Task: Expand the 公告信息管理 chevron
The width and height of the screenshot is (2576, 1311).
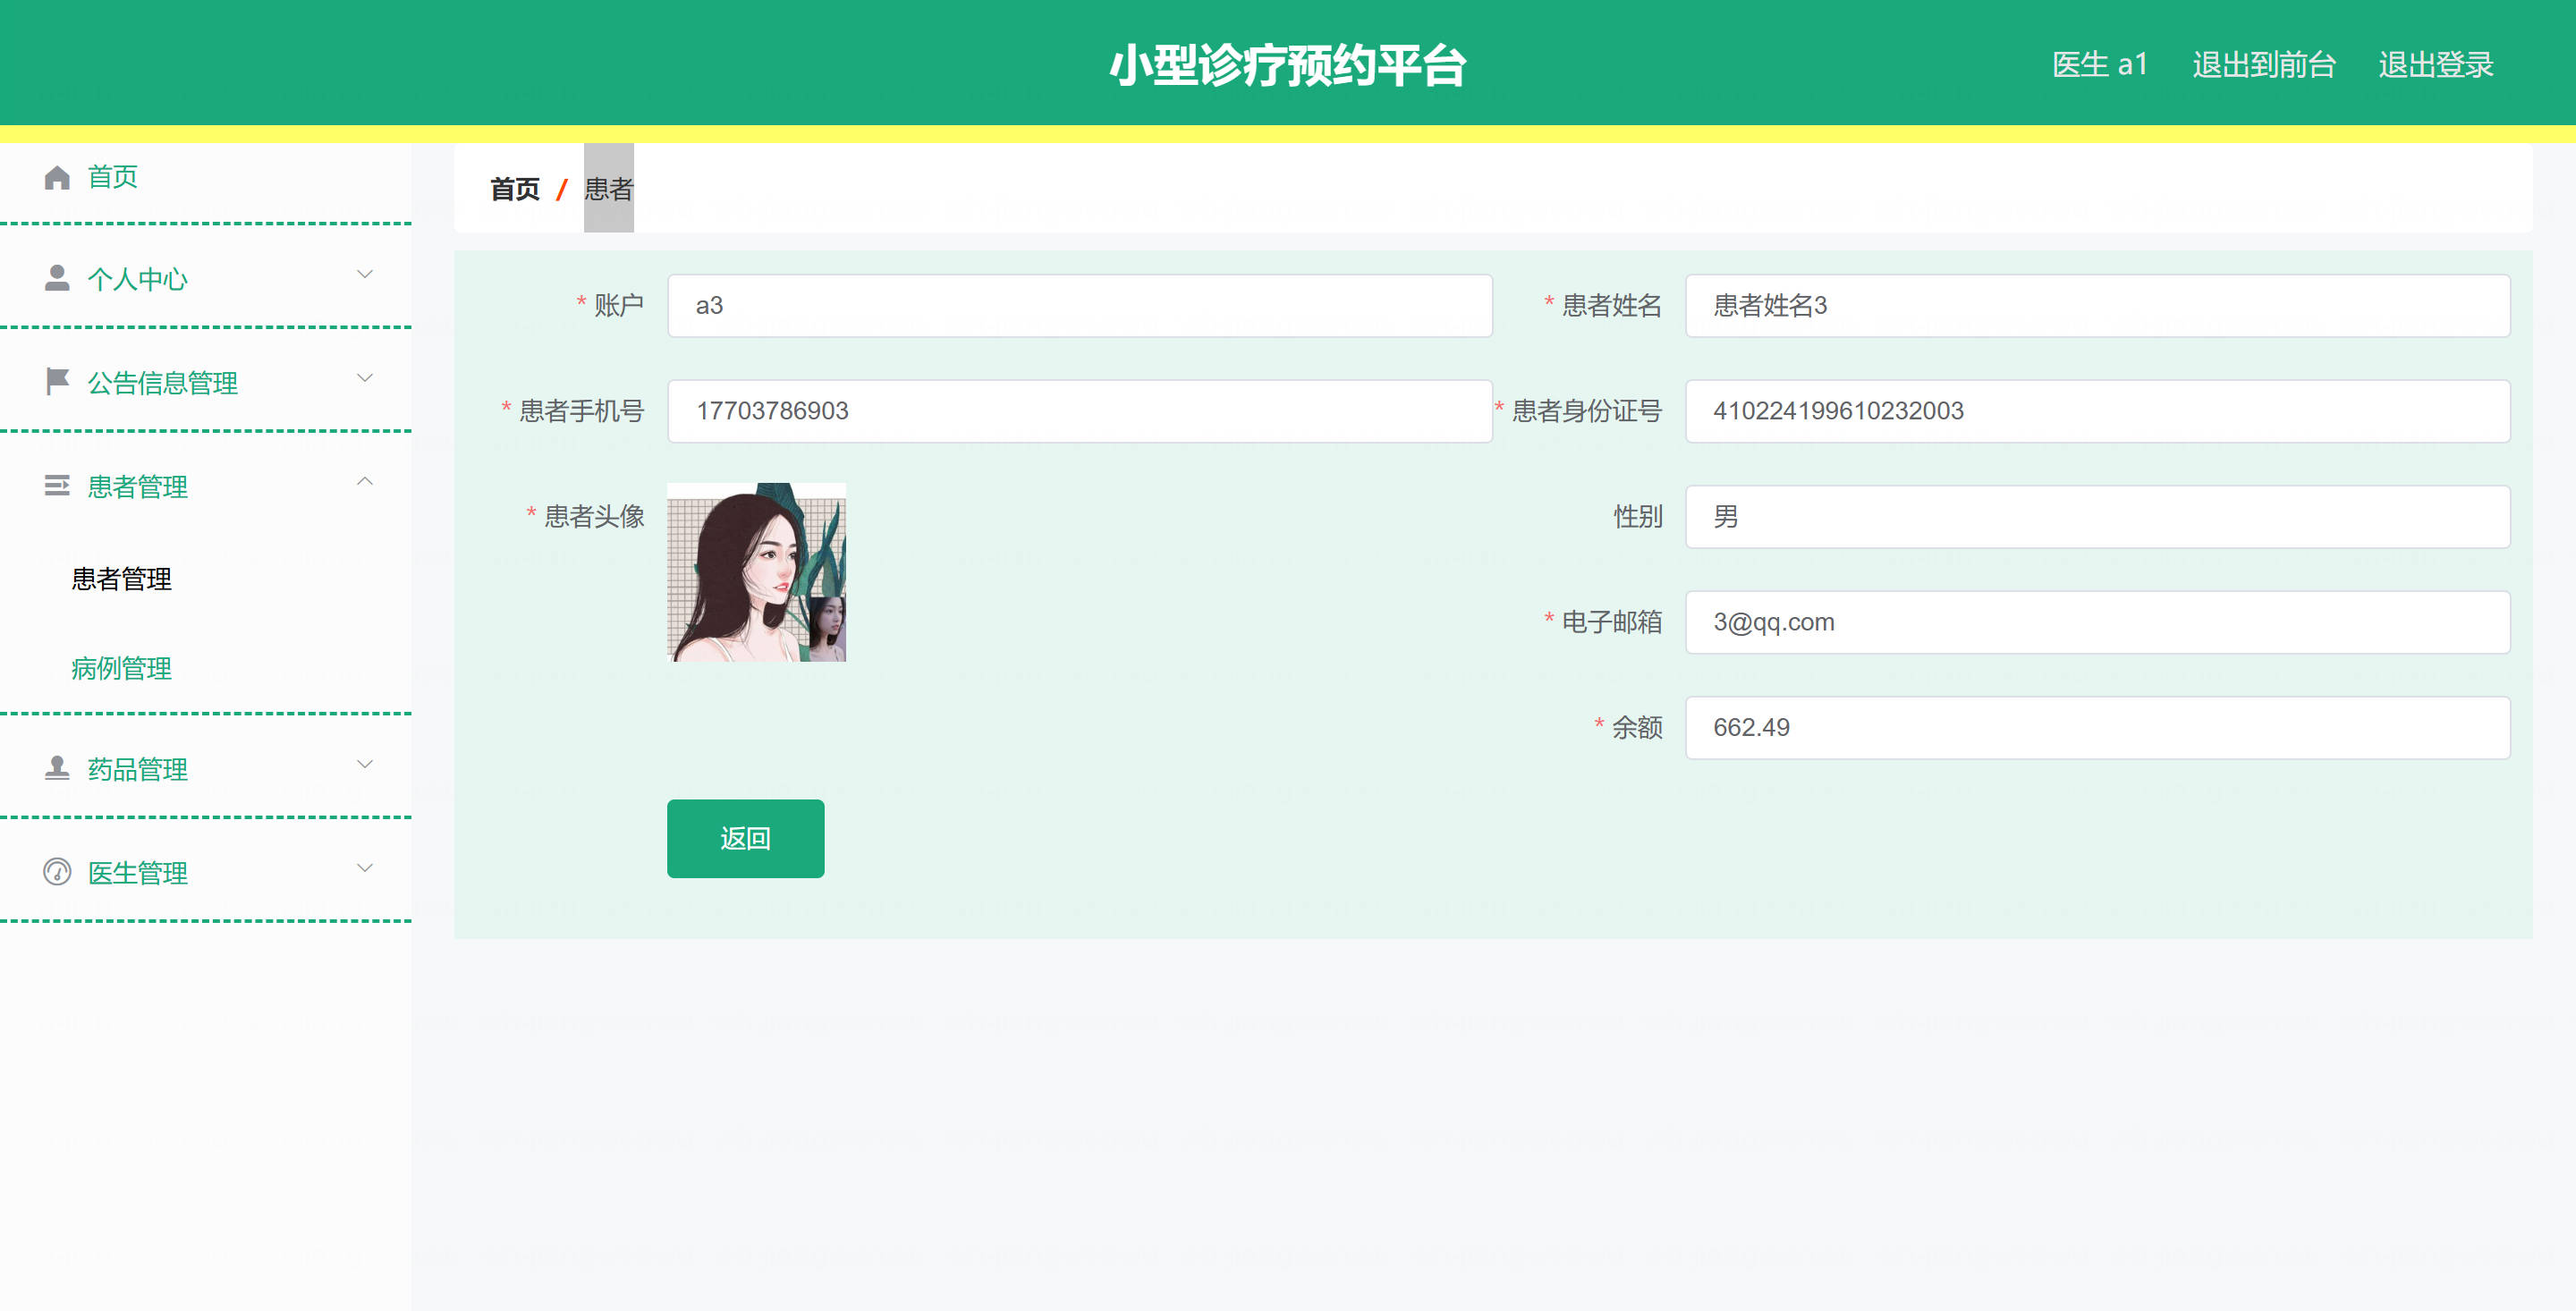Action: click(x=365, y=378)
